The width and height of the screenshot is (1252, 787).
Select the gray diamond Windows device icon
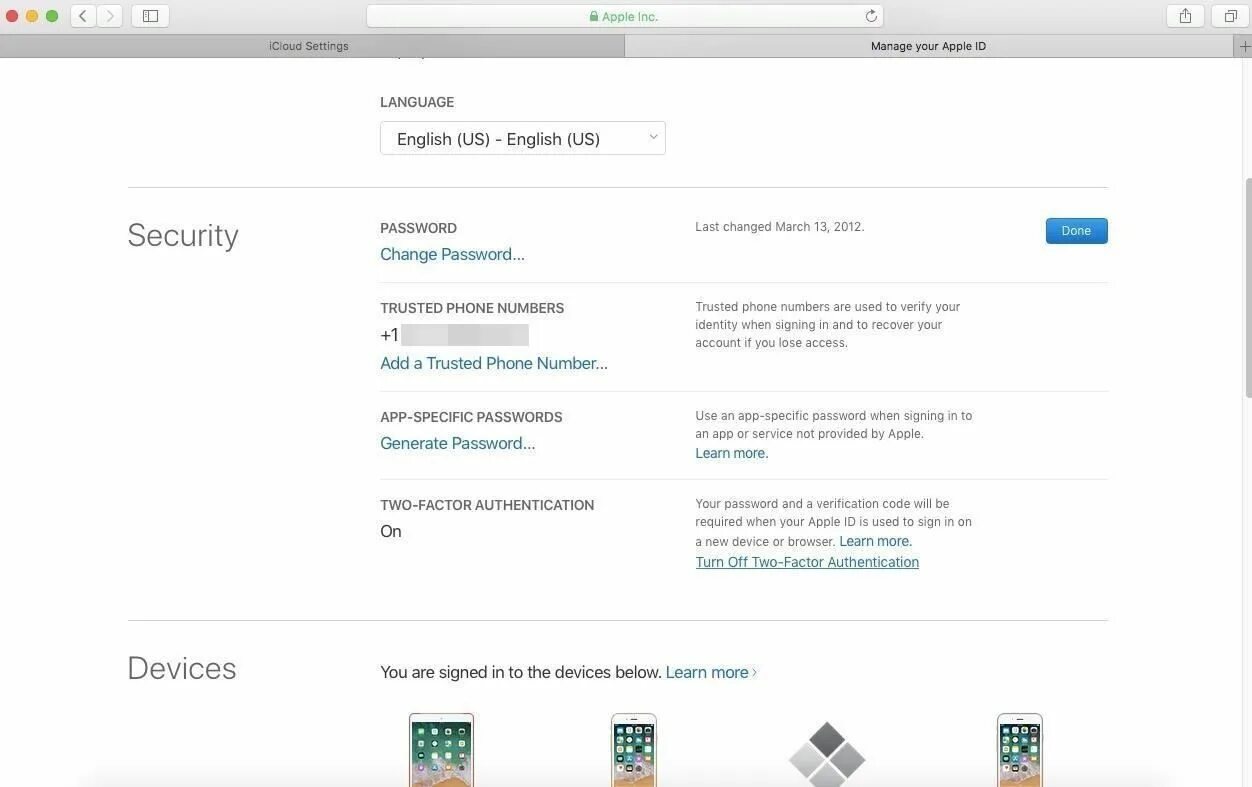827,754
